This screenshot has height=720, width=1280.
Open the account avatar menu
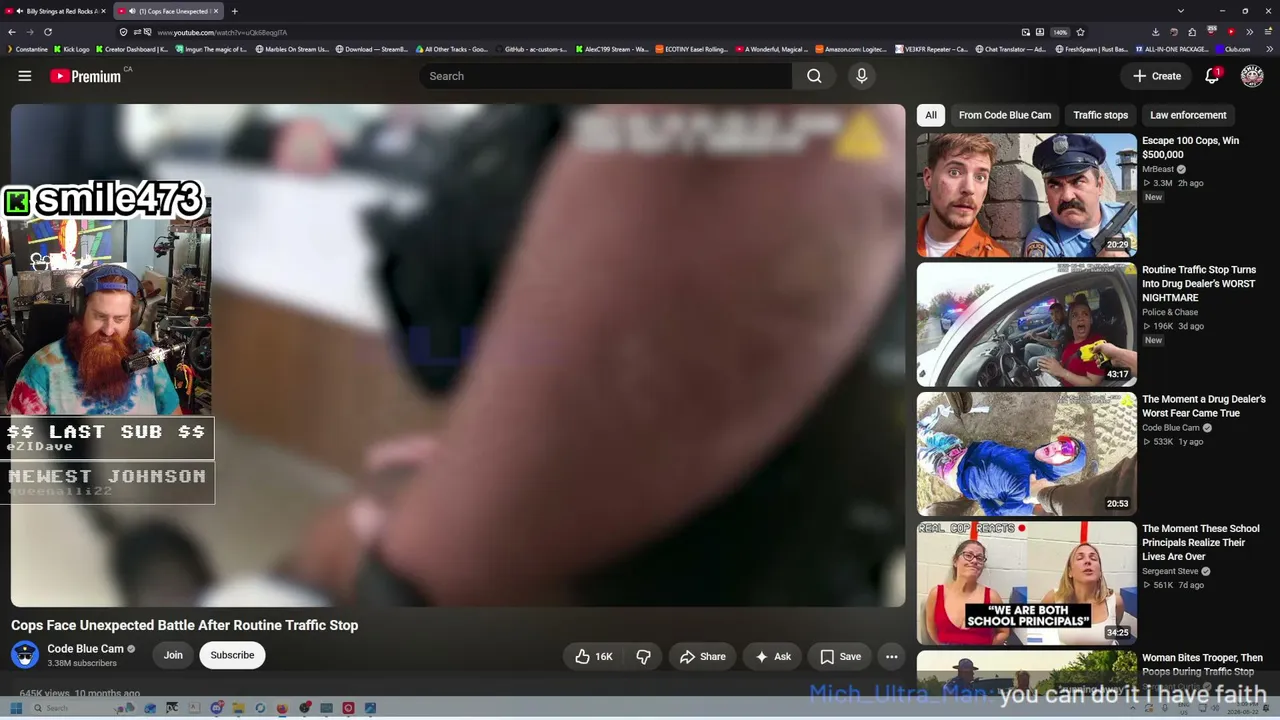click(x=1252, y=76)
